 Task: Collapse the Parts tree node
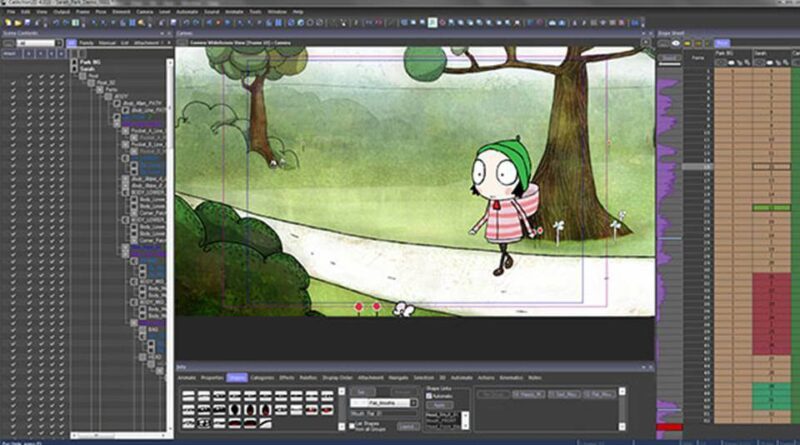click(x=99, y=89)
